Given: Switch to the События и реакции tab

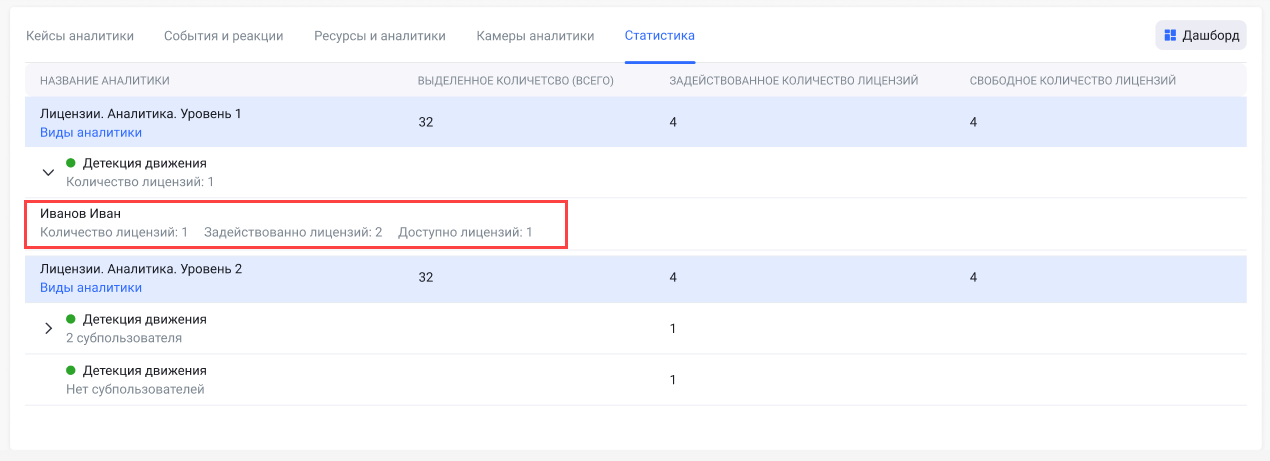Looking at the screenshot, I should [224, 36].
